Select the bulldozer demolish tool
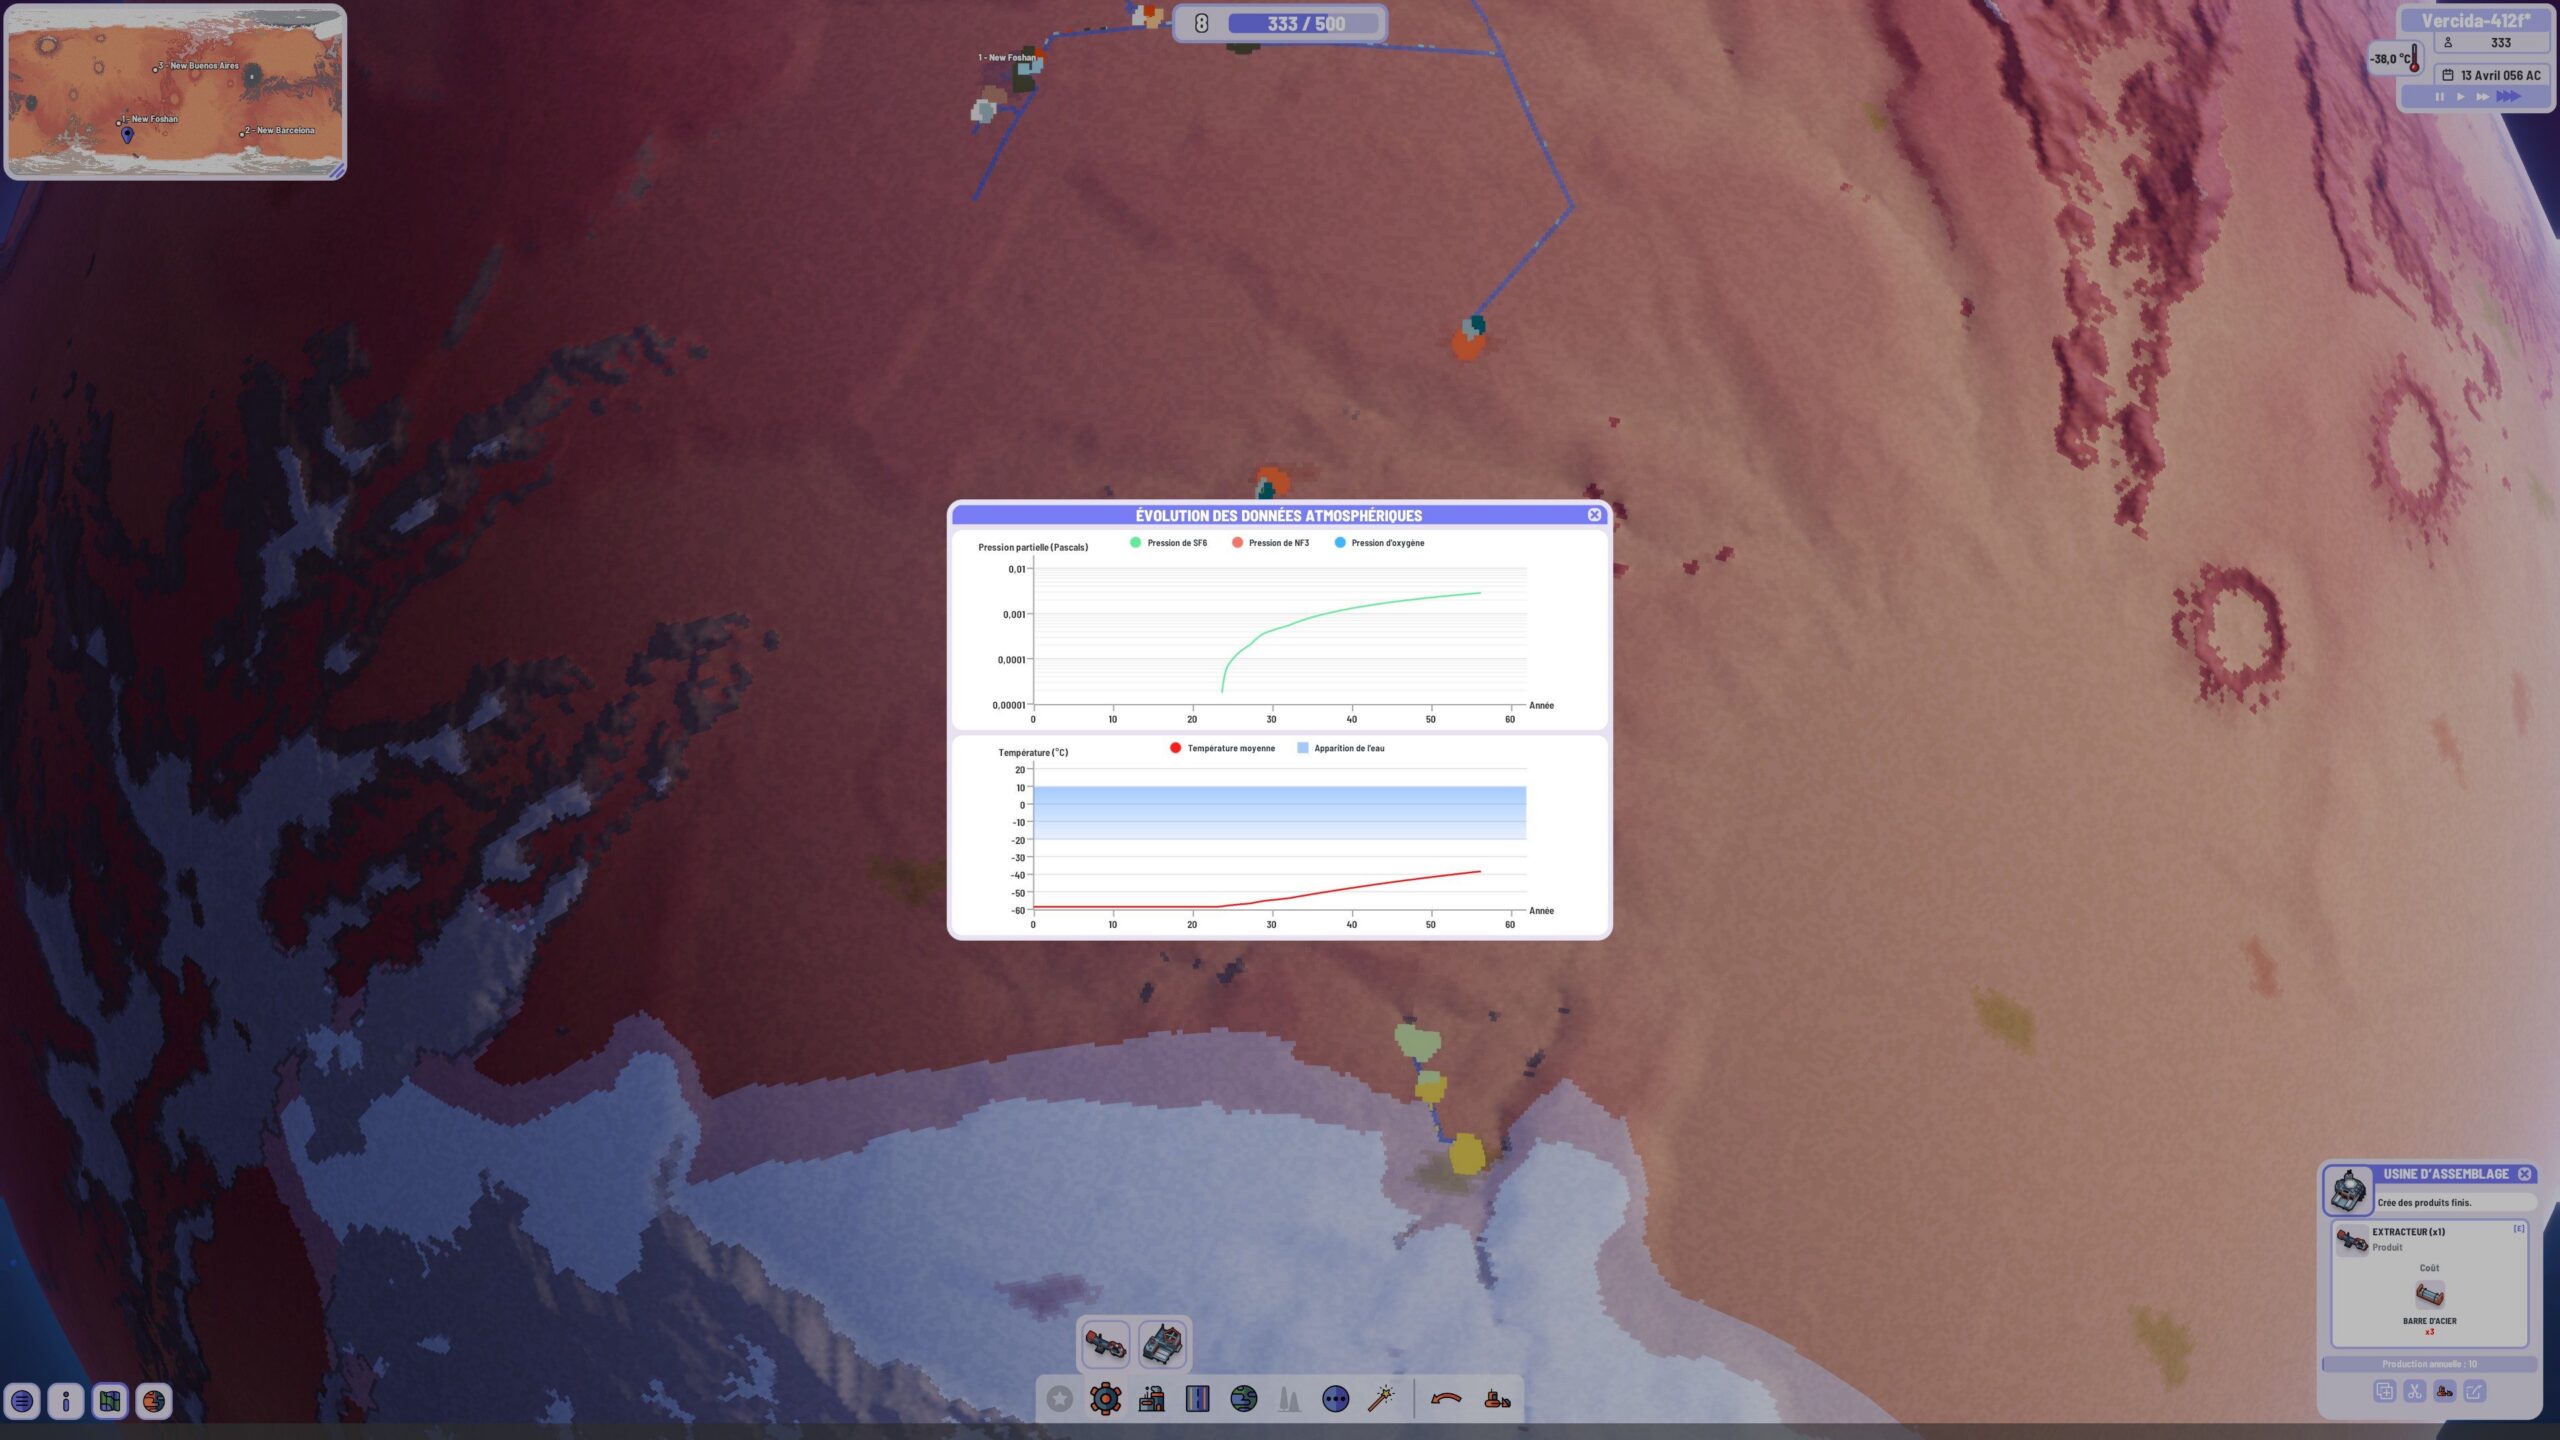This screenshot has height=1440, width=2560. coord(1497,1399)
